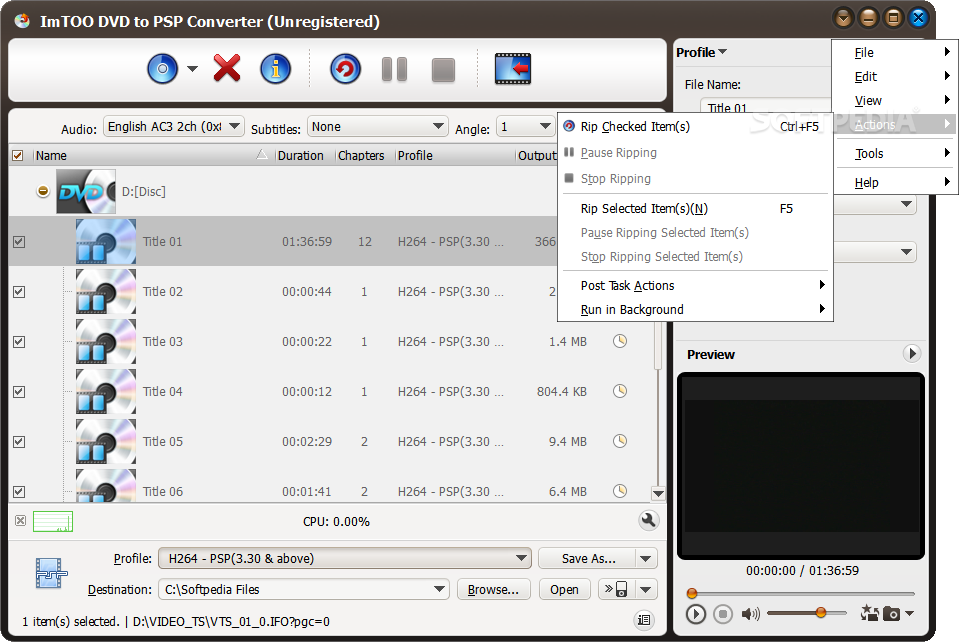Show the DVD info icon
The image size is (959, 642).
[x=276, y=68]
